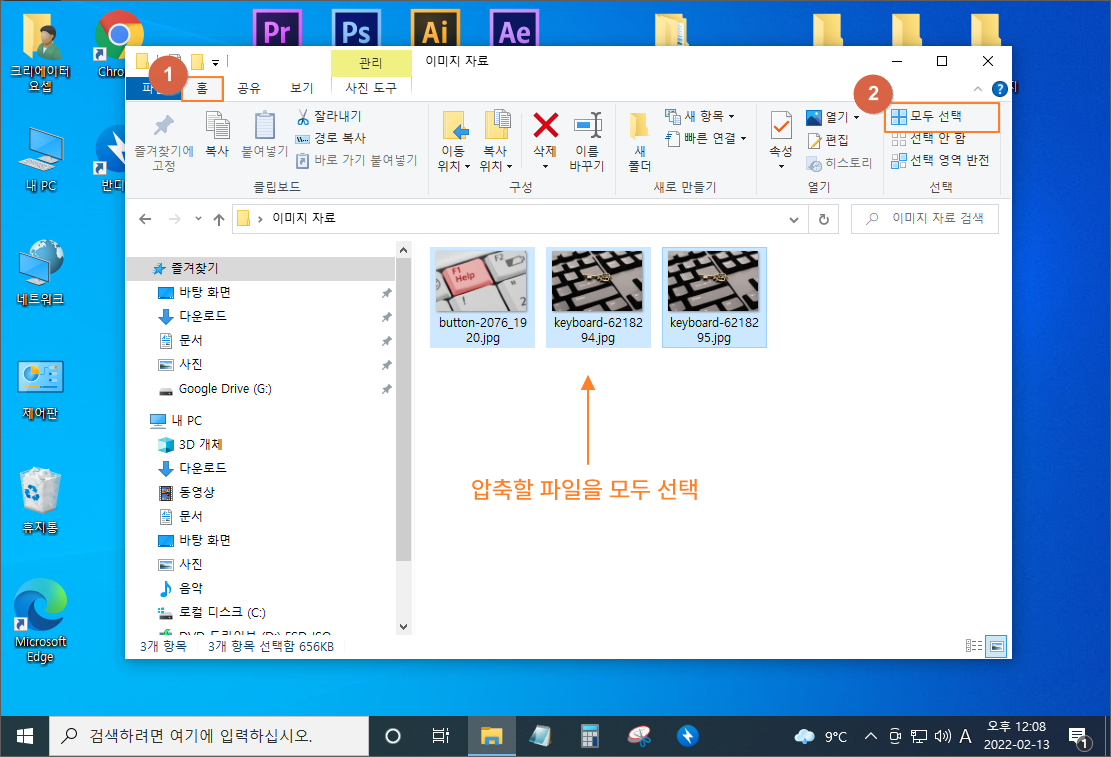Open 복사 위치 copy-to dropdown

click(x=495, y=159)
